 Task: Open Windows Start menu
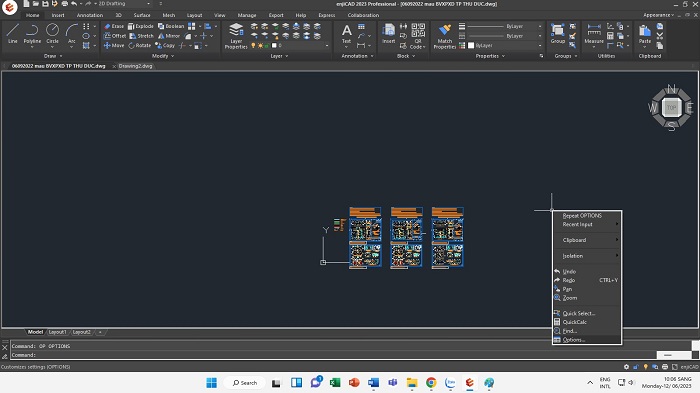tap(212, 383)
